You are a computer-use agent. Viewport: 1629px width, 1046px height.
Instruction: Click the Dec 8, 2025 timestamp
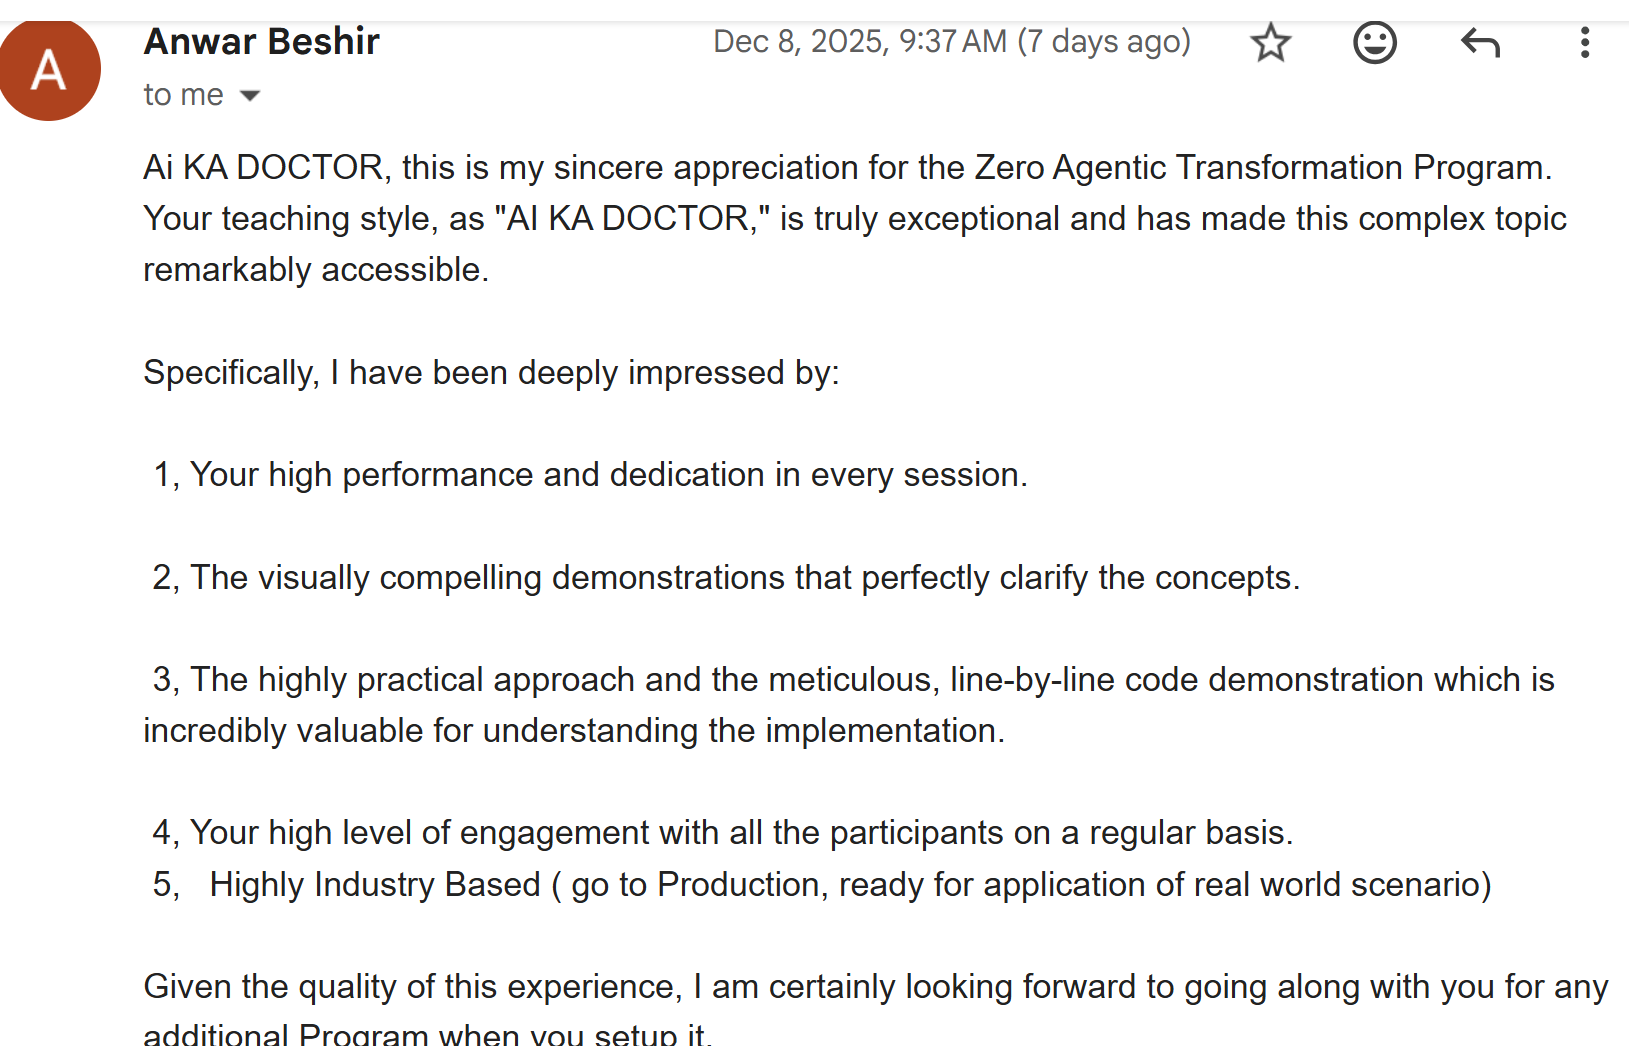point(859,42)
